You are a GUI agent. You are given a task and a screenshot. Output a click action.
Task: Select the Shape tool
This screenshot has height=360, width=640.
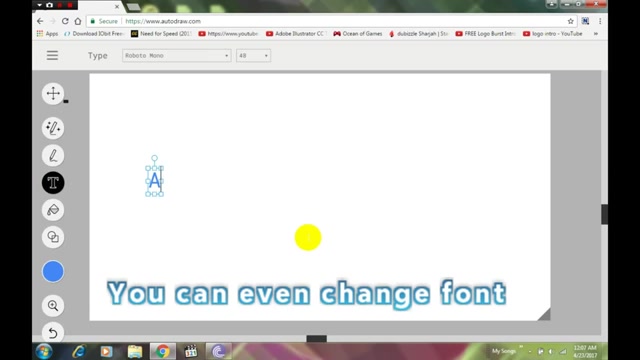pyautogui.click(x=53, y=237)
